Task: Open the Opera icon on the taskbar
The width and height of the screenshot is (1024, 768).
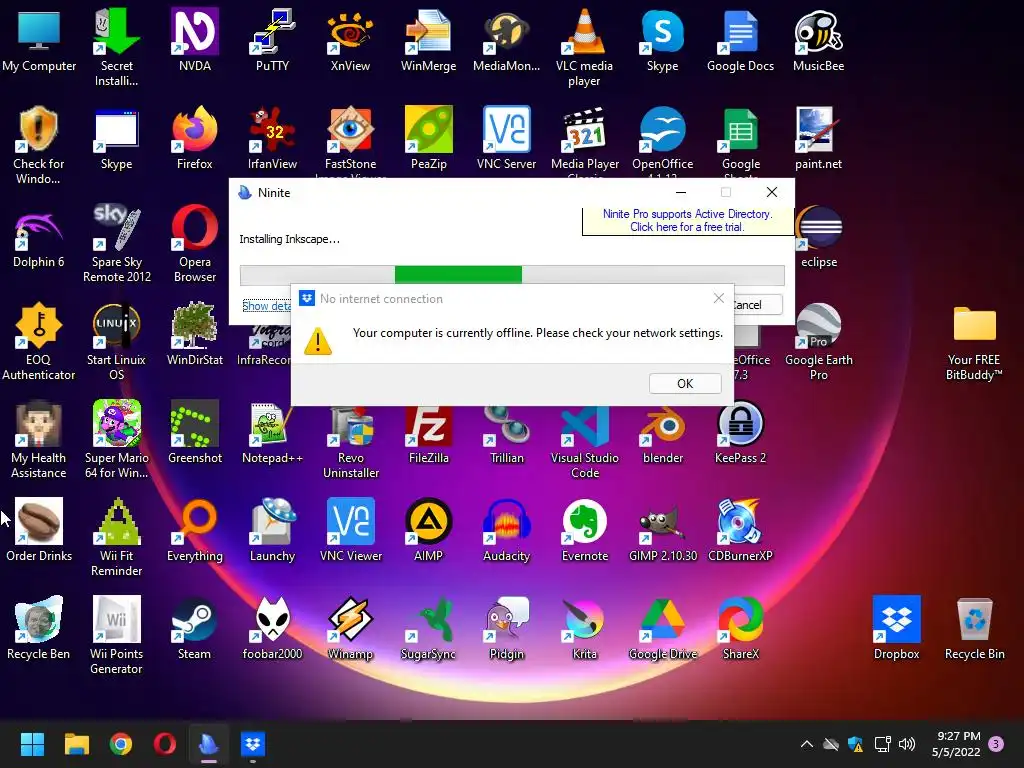Action: click(x=165, y=744)
